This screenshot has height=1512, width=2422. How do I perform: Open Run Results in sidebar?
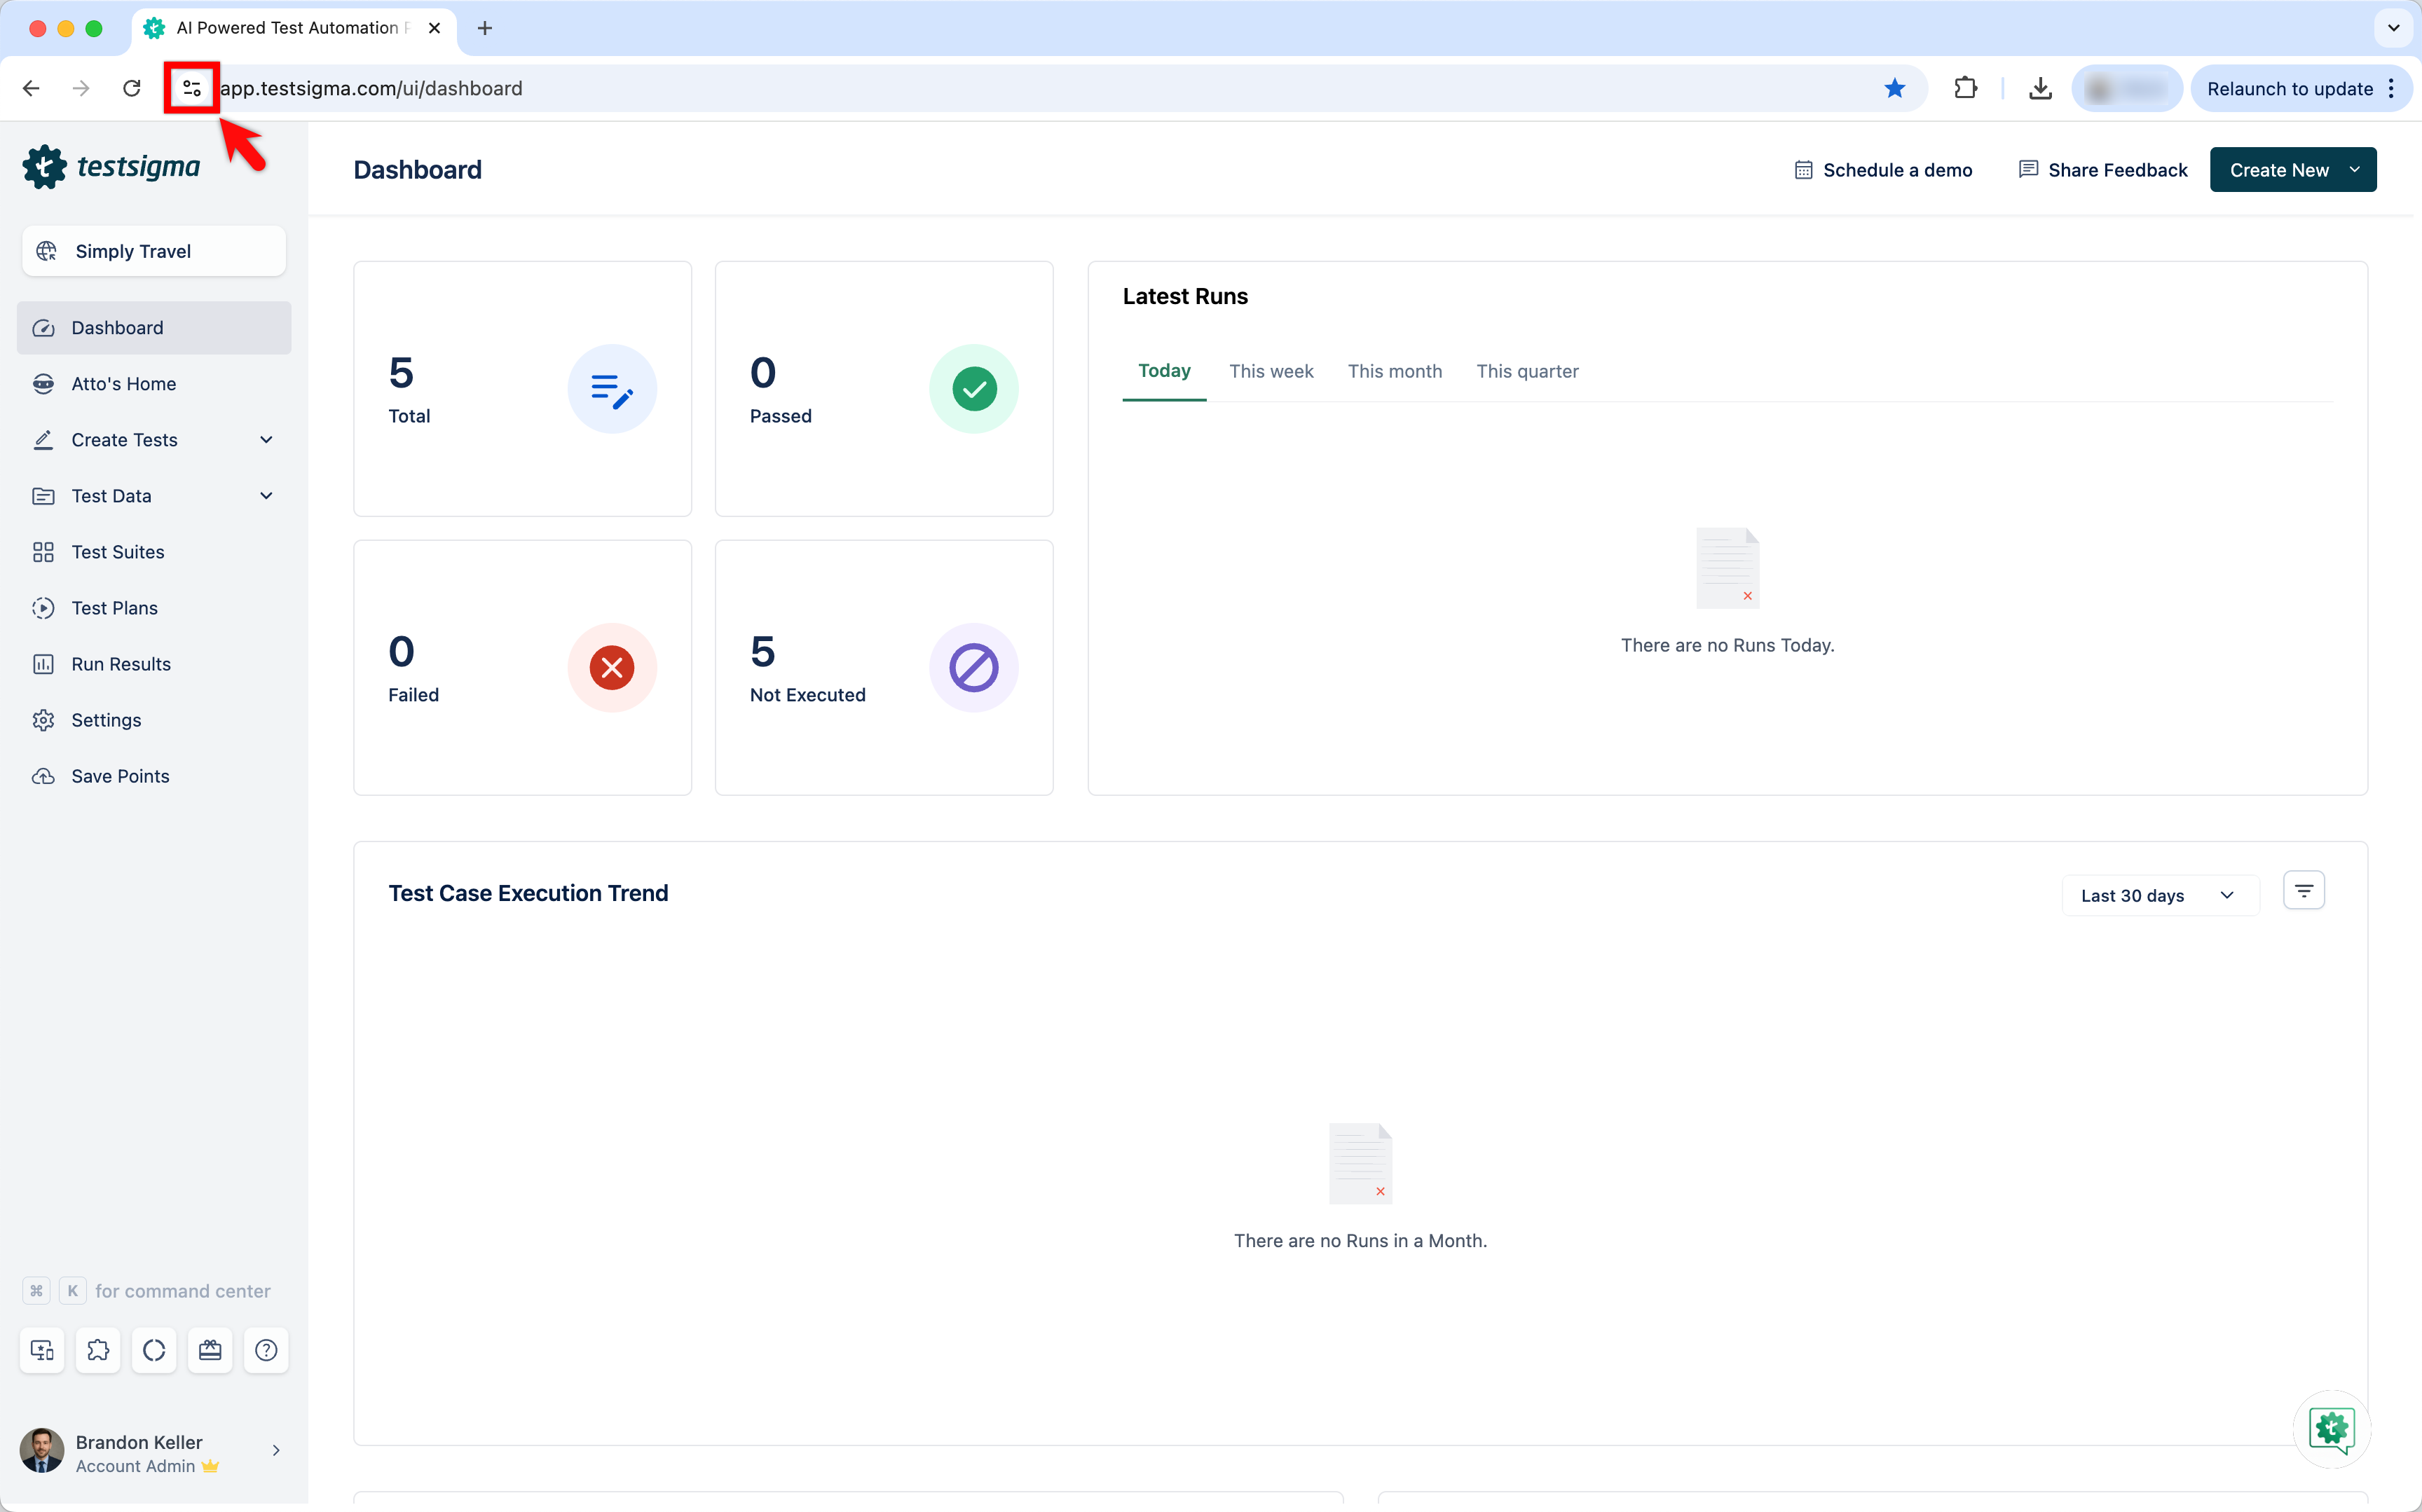121,664
